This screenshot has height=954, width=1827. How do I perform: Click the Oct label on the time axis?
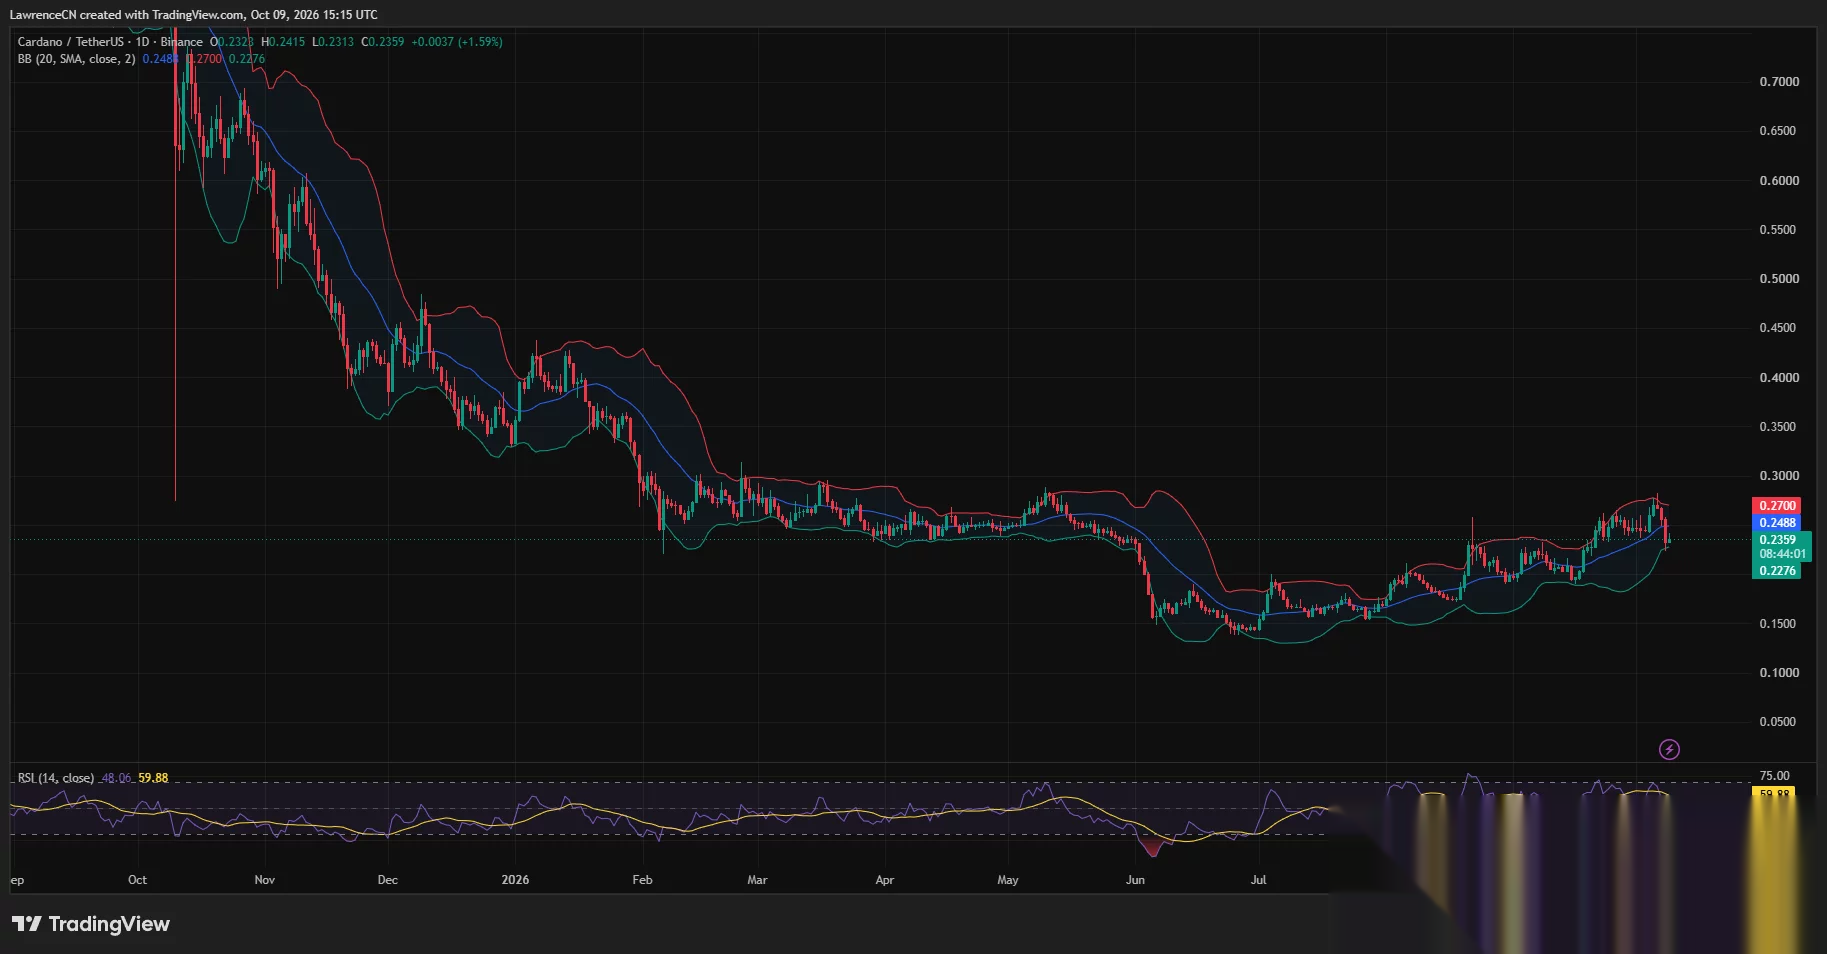coord(137,880)
